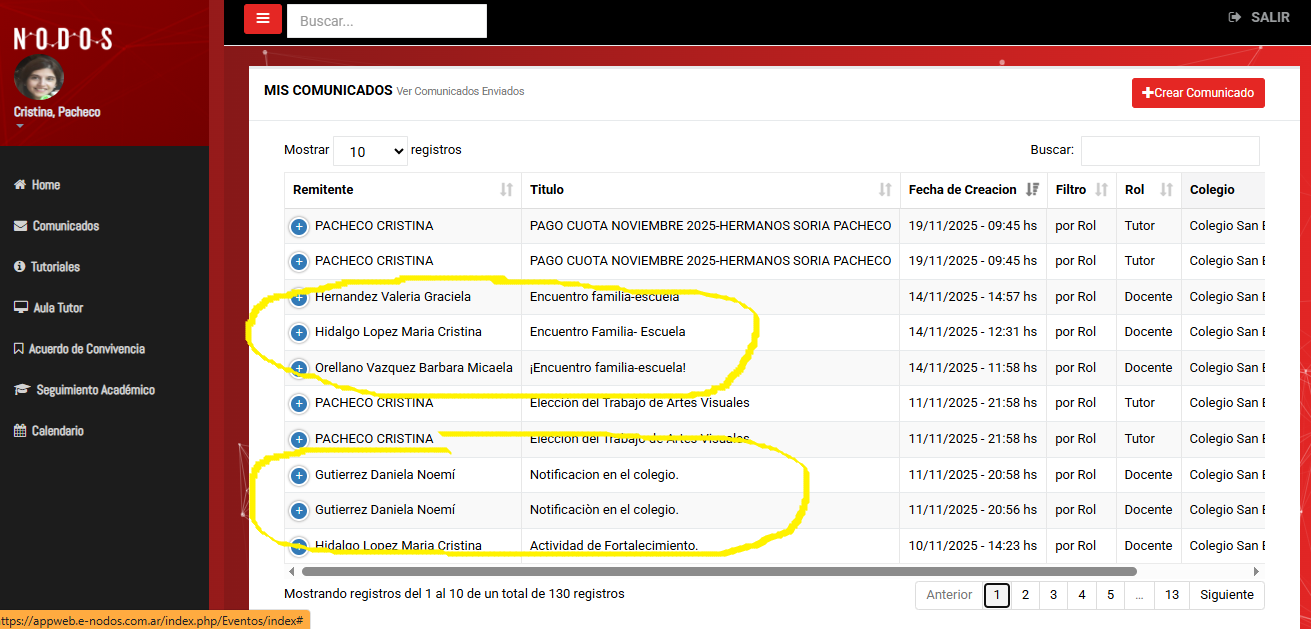1311x629 pixels.
Task: Expand user menu arrow under Cristina, Pacheco
Action: [19, 127]
